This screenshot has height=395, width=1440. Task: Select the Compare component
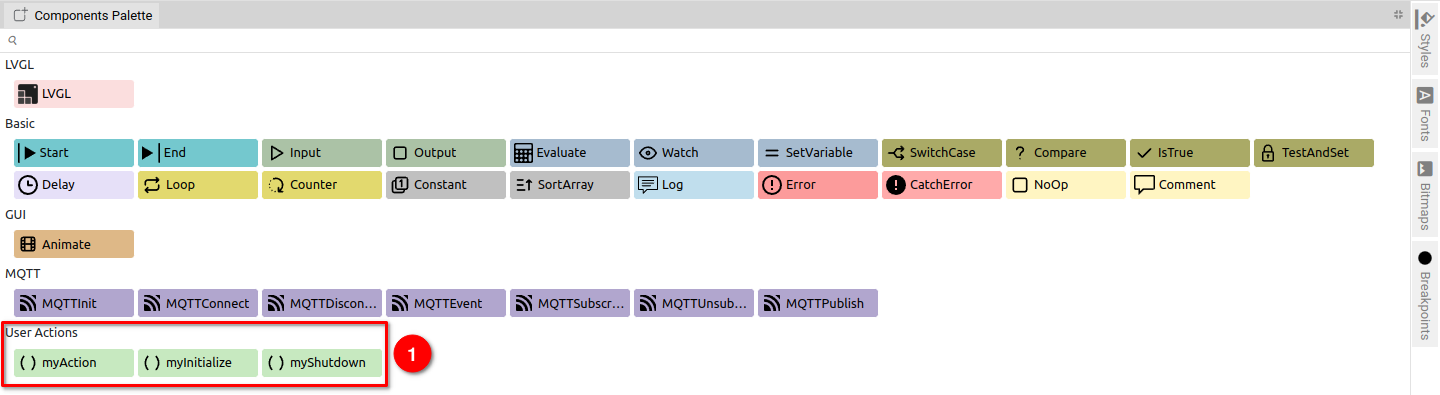pos(1066,153)
